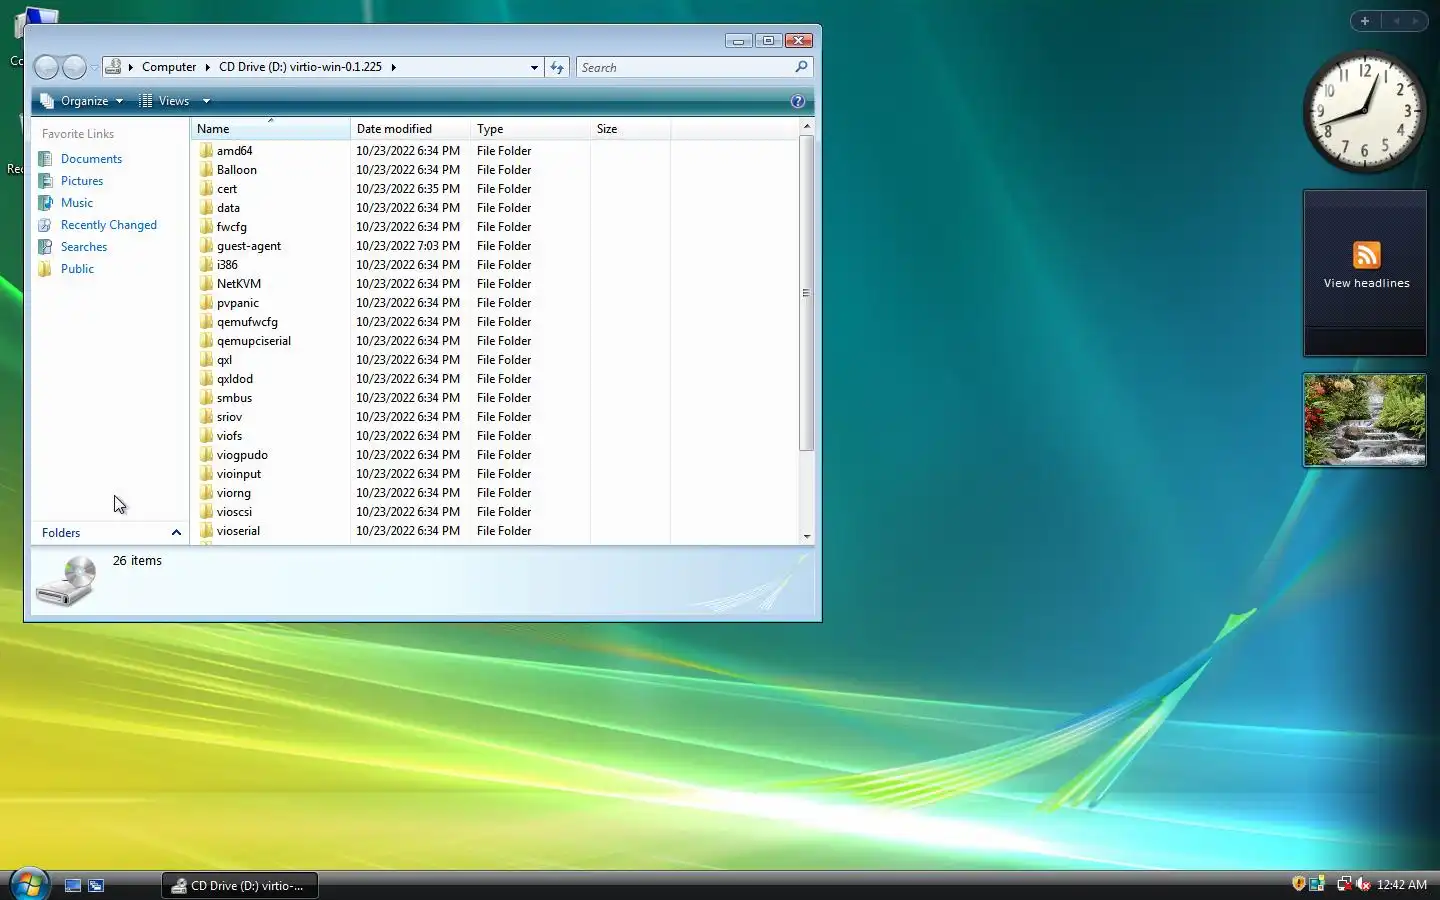The height and width of the screenshot is (900, 1440).
Task: Click the Forward navigation arrow button
Action: [x=74, y=67]
